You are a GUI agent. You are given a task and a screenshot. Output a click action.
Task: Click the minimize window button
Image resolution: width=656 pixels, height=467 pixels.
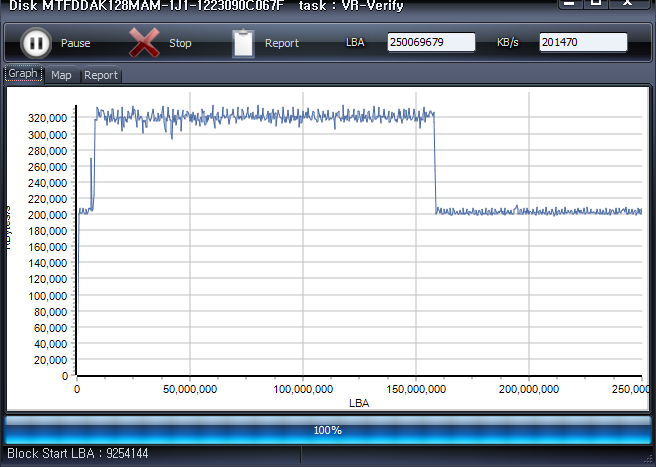569,3
